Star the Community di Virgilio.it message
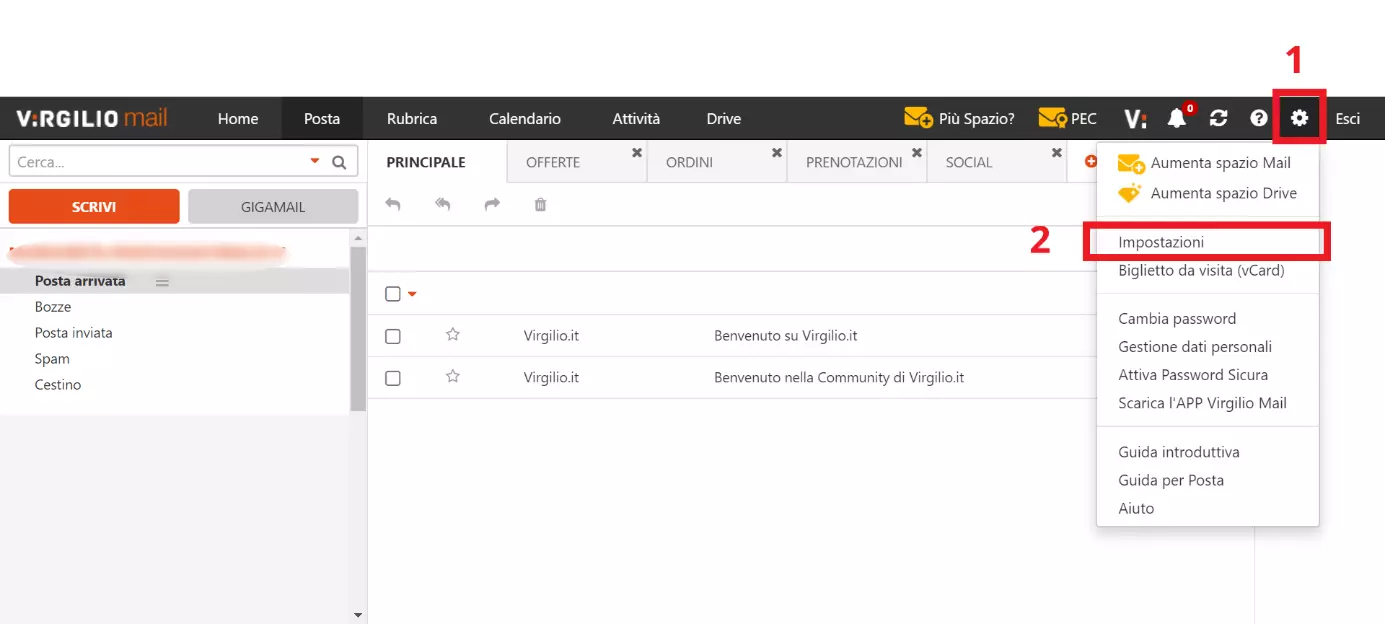 [x=453, y=377]
